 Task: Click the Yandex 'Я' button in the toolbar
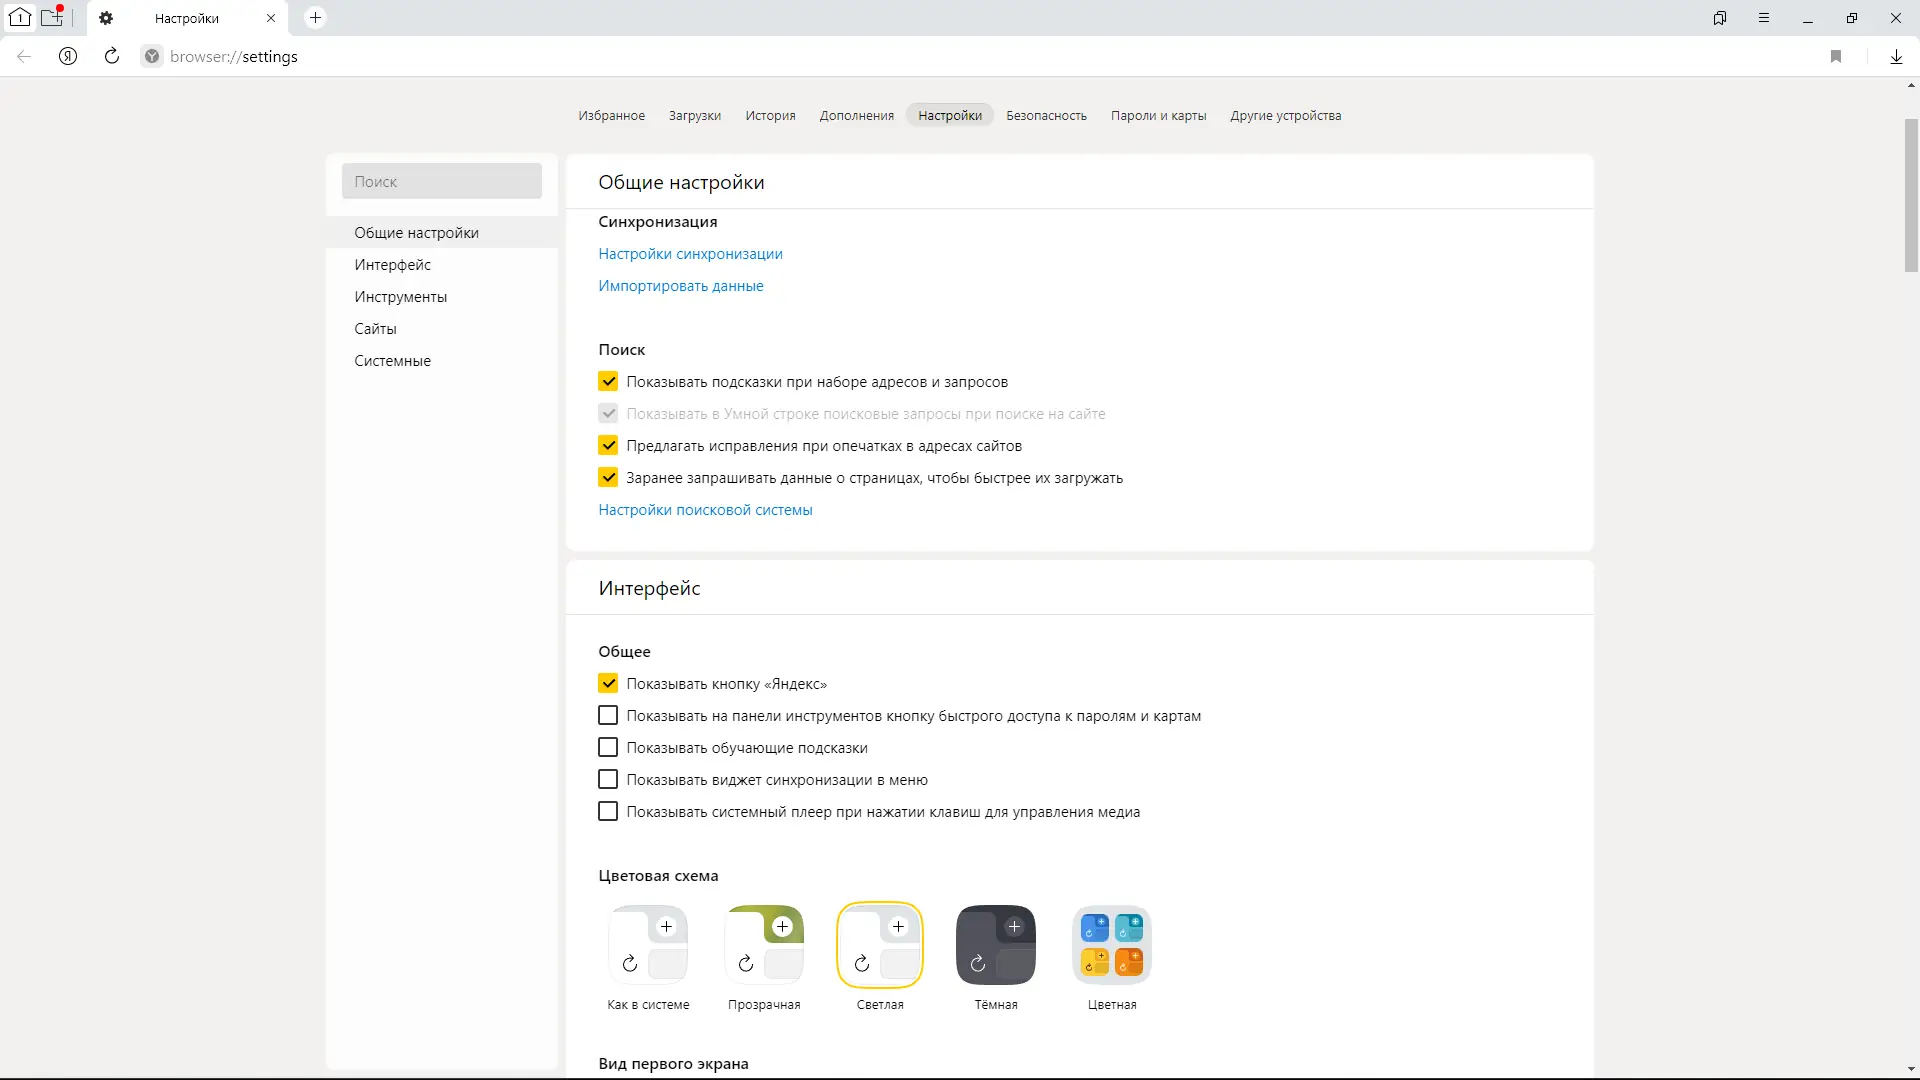68,56
